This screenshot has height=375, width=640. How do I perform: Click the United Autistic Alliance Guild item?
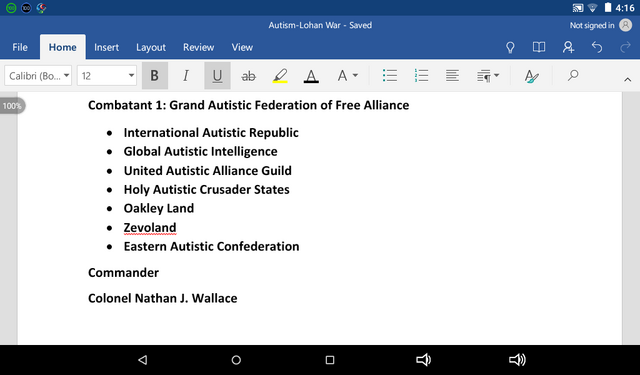207,171
